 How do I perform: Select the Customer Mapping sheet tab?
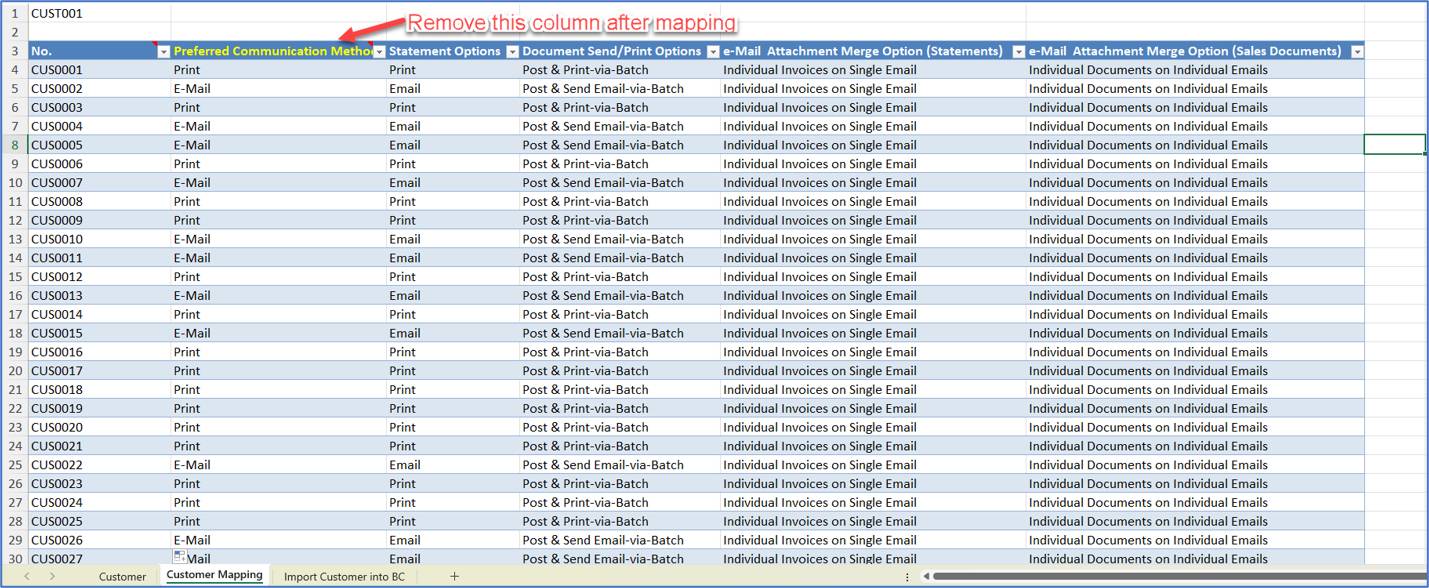click(x=214, y=575)
